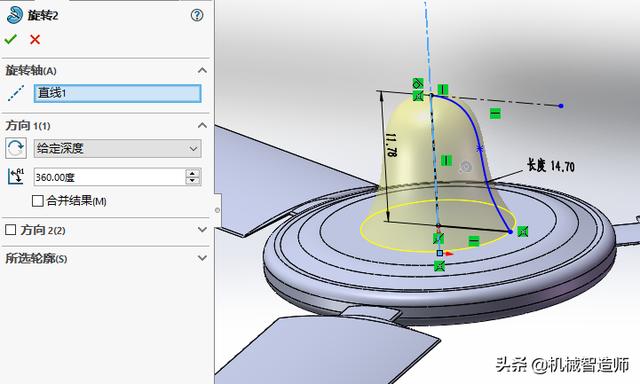Enable the 合并结果(M) checkbox
This screenshot has width=640, height=384.
coord(38,201)
